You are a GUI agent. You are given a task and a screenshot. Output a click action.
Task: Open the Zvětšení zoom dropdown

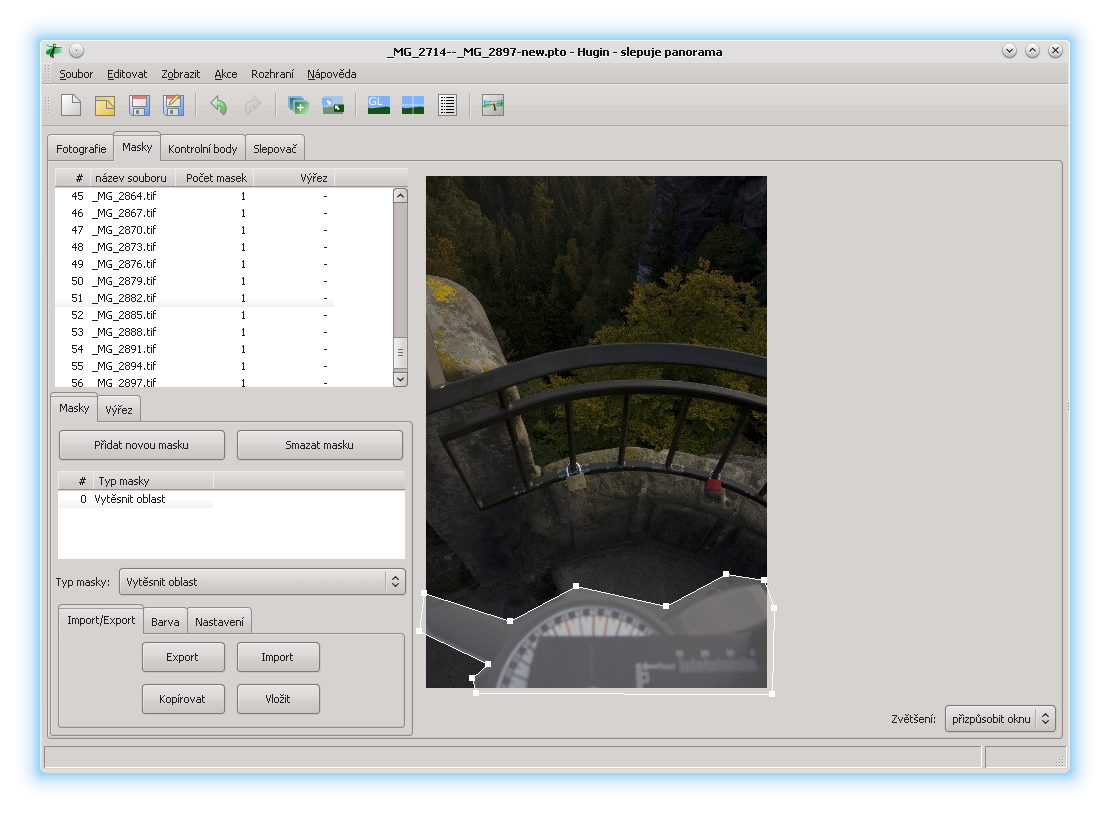[999, 719]
